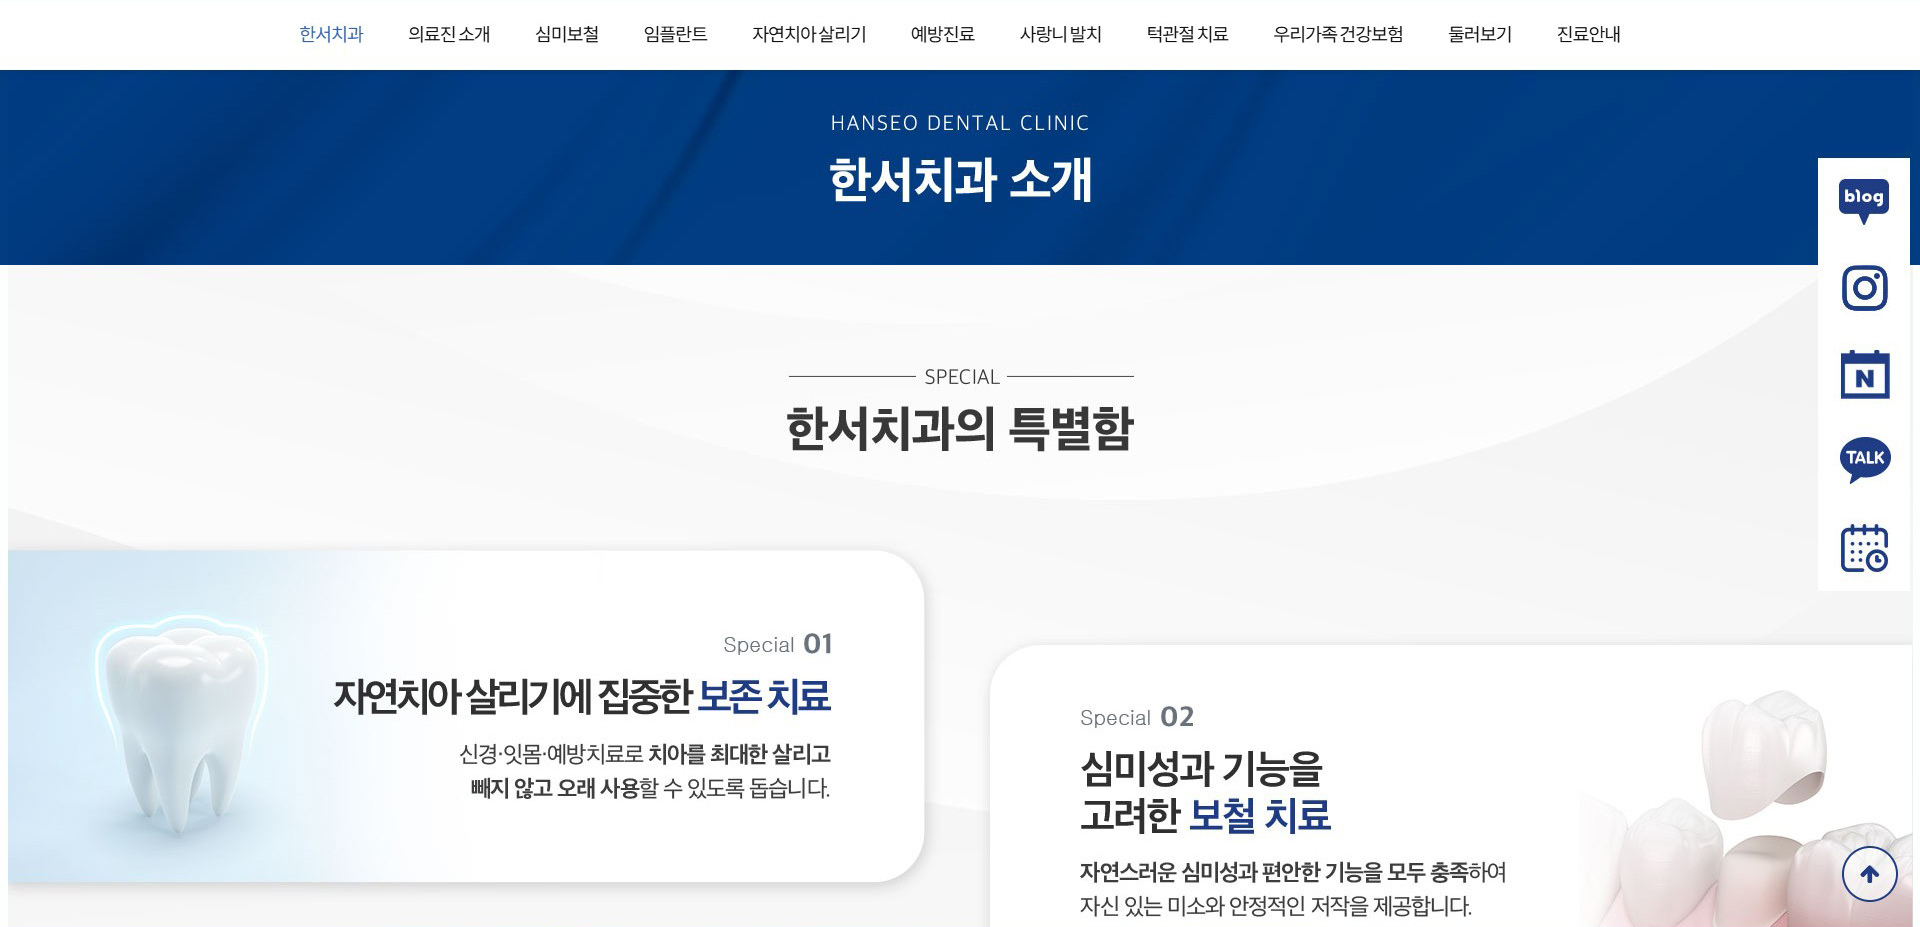This screenshot has width=1920, height=927.
Task: Click the 한서치과 소개 banner title
Action: click(961, 180)
